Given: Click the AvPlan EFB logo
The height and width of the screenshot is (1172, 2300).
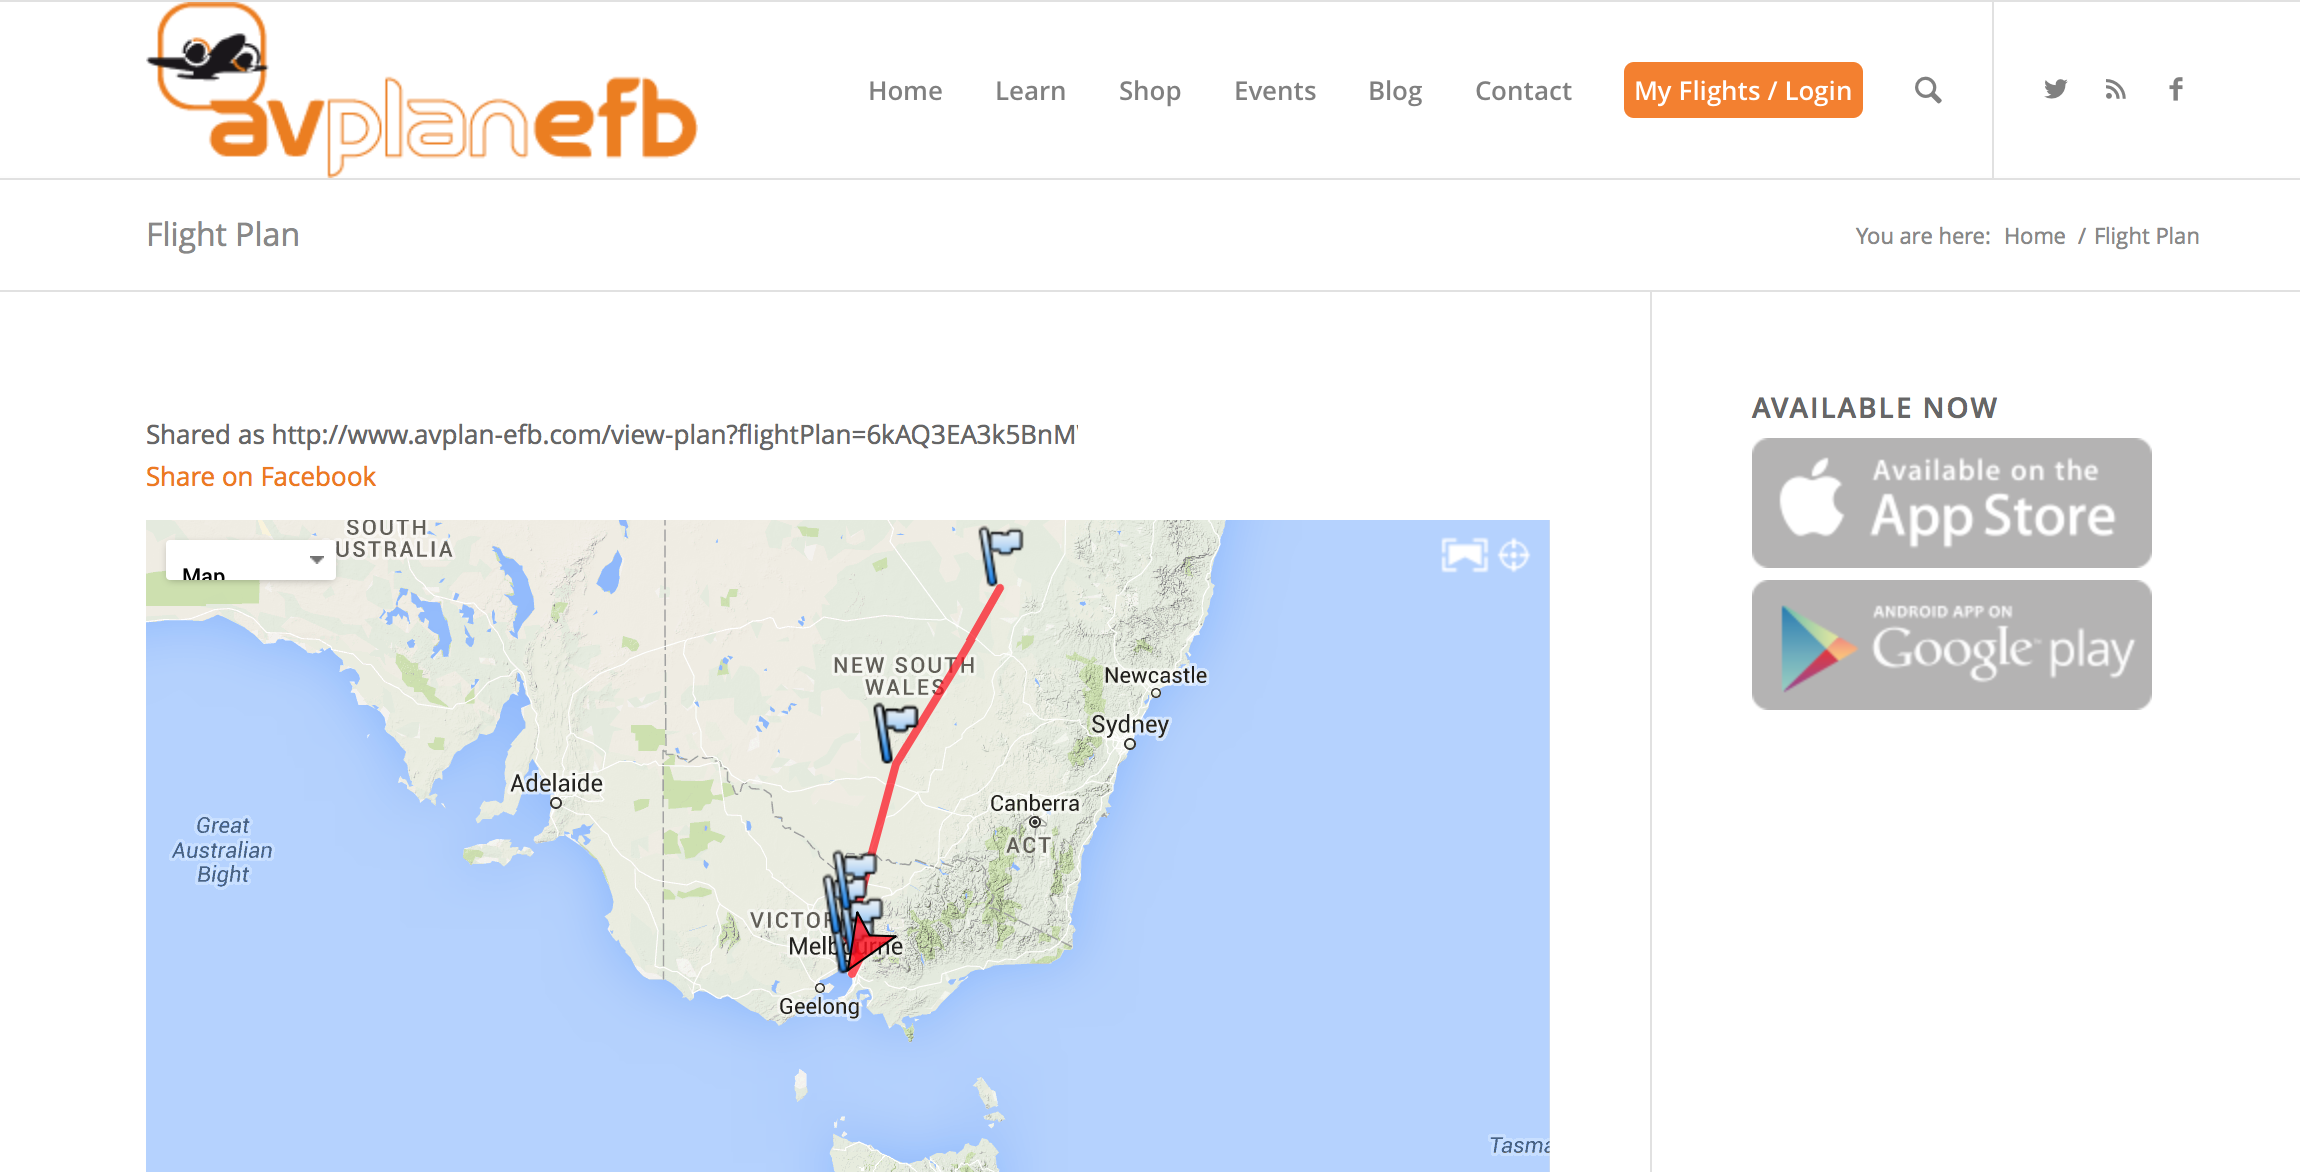Looking at the screenshot, I should (422, 90).
